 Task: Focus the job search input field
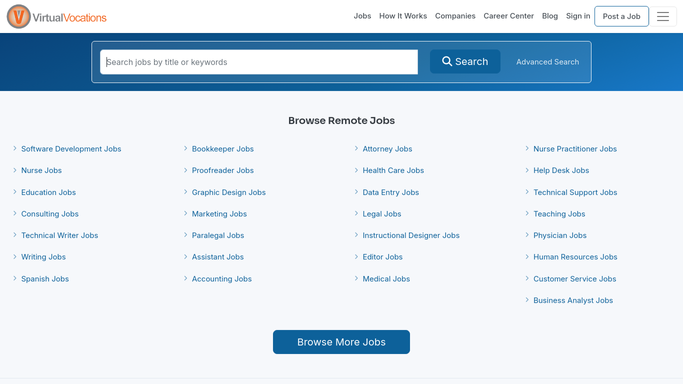[x=259, y=62]
